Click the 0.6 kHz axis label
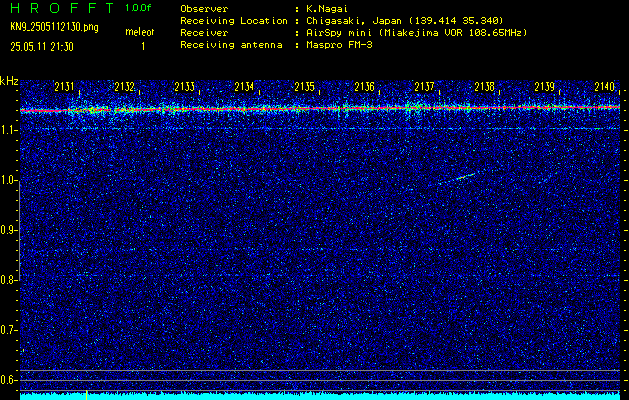Viewport: 629px width, 400px height. tap(9, 380)
